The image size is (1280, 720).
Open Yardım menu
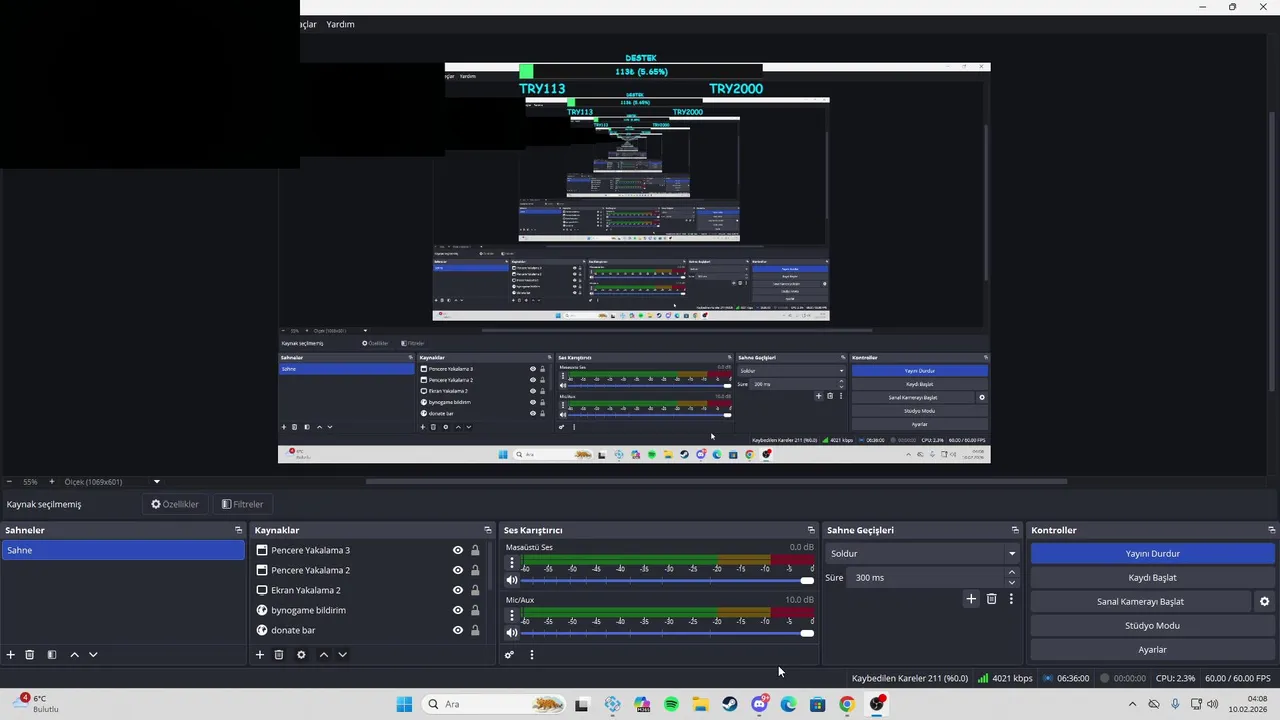tap(340, 24)
